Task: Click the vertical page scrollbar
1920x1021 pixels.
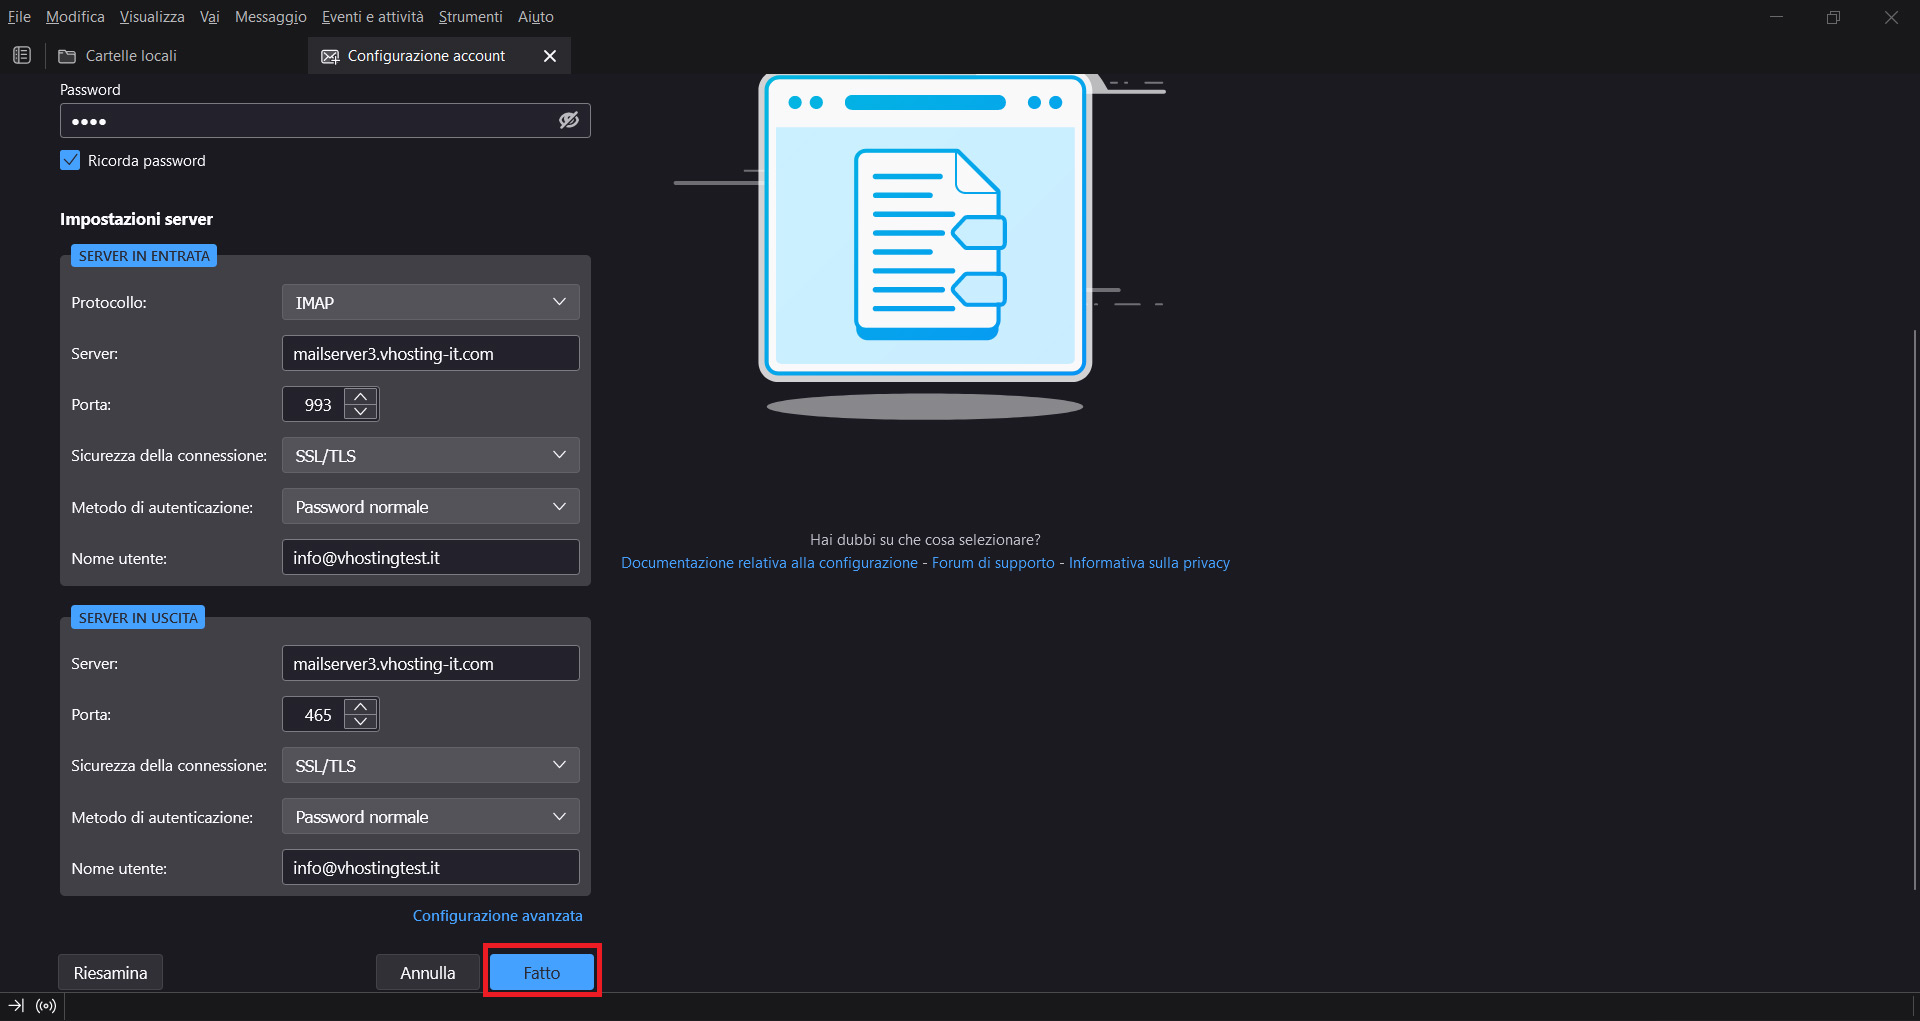Action: click(x=1914, y=609)
